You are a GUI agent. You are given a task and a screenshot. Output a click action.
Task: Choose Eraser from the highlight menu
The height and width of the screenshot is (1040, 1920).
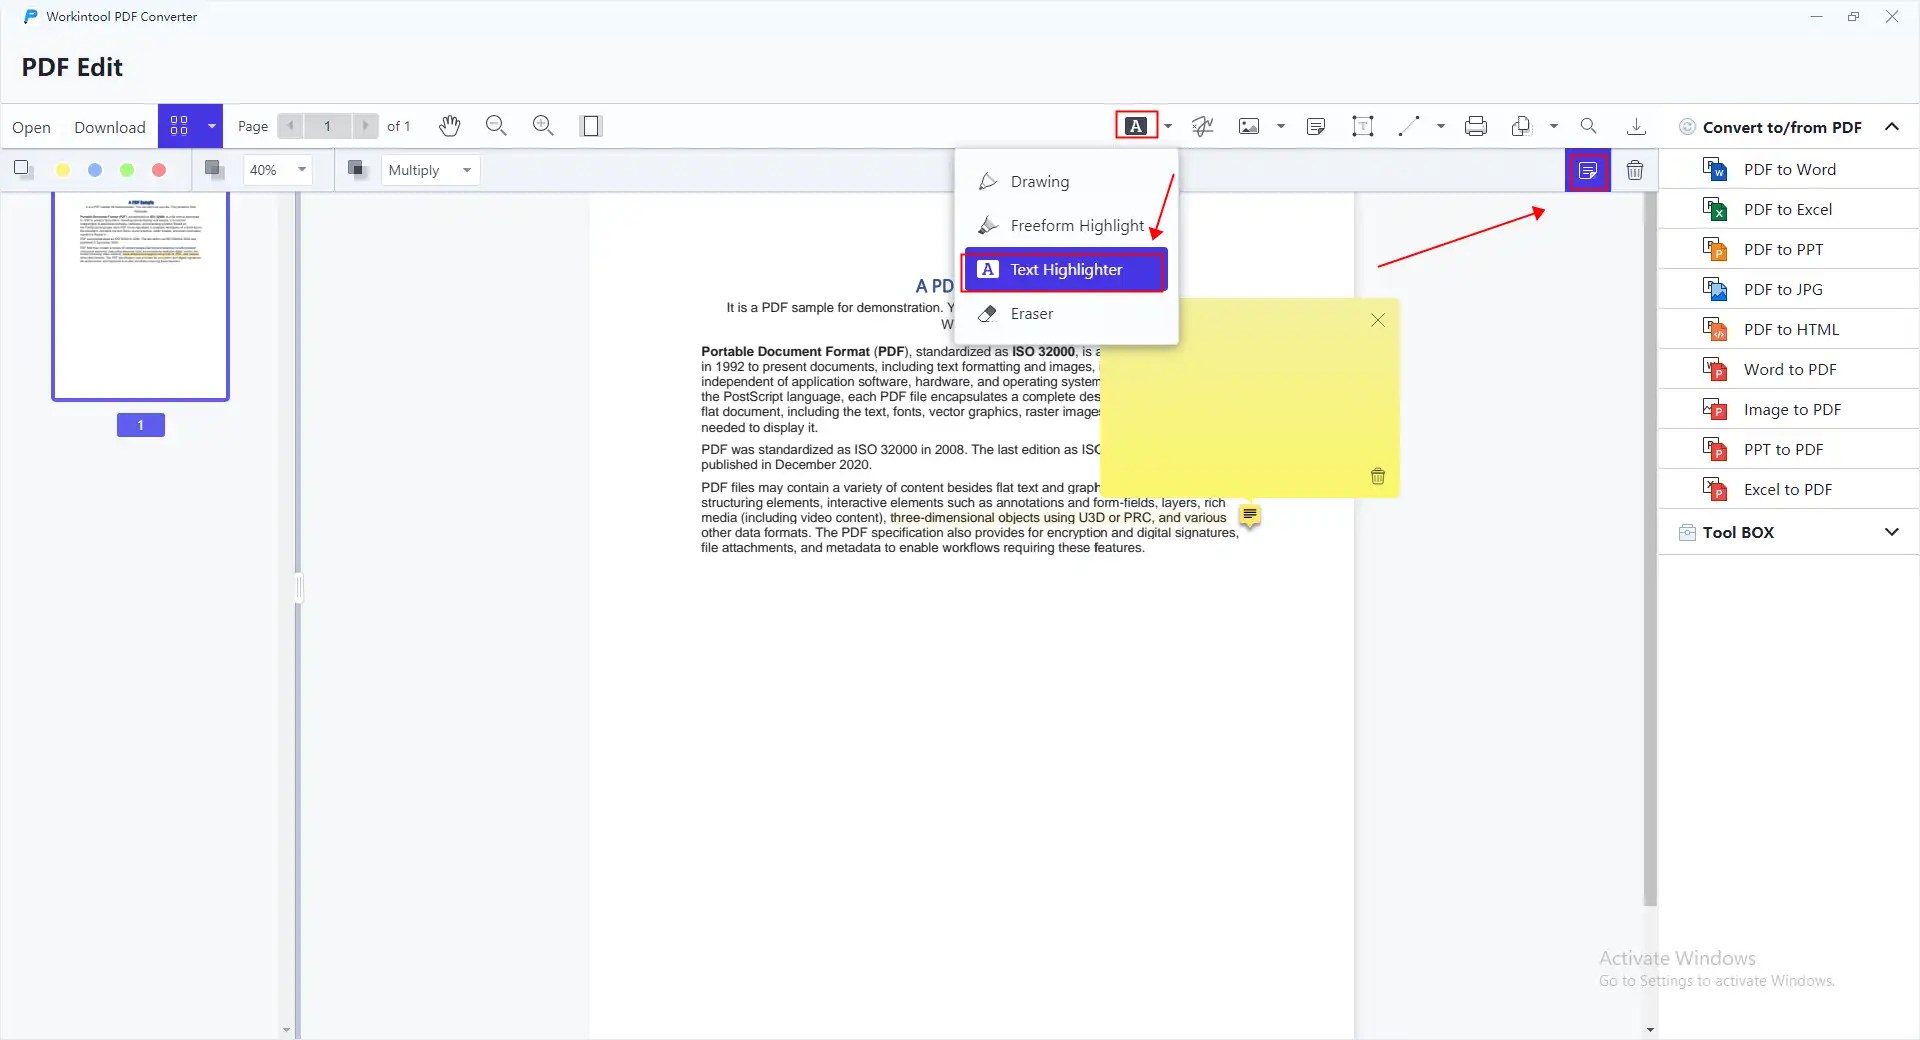click(1030, 314)
